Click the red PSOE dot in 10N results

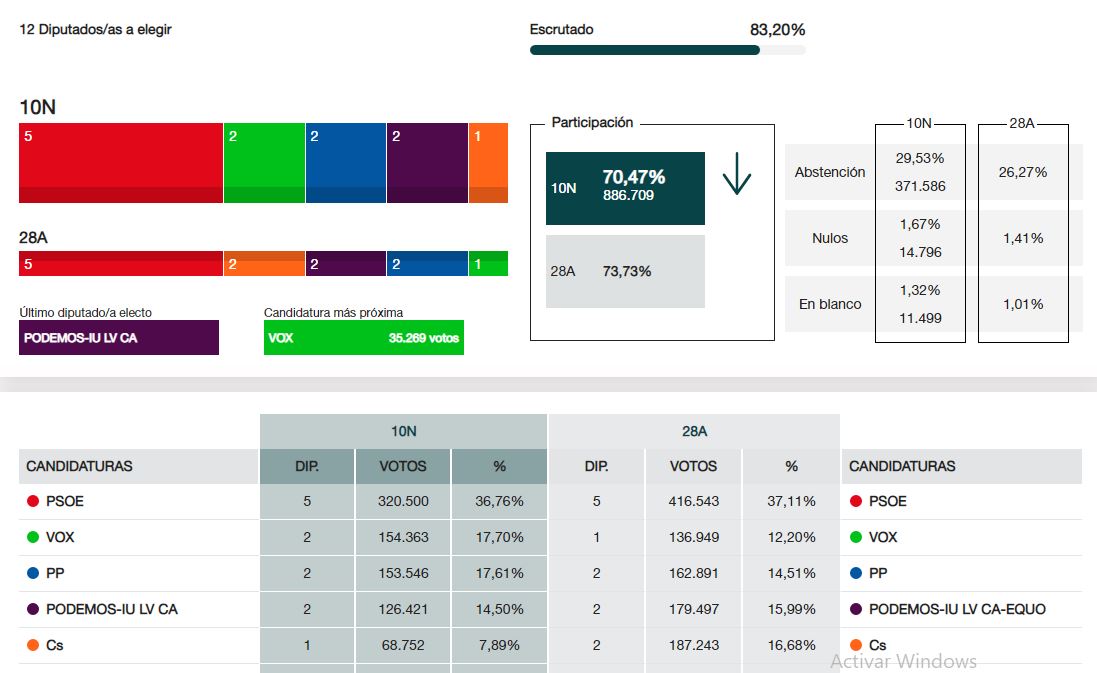coord(33,501)
